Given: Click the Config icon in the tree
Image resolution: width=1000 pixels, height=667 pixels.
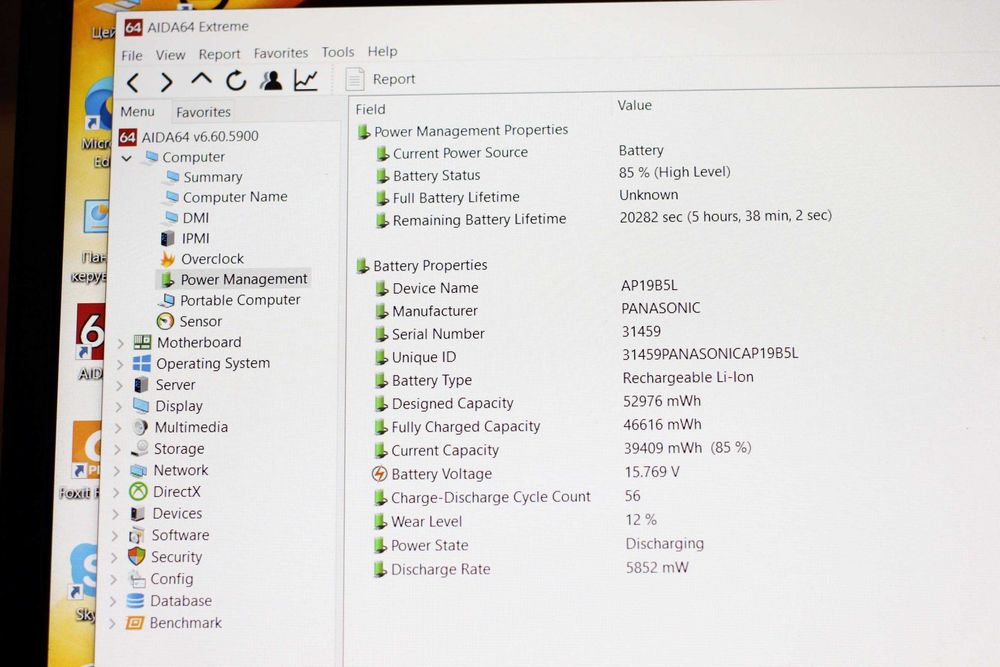Looking at the screenshot, I should 136,579.
